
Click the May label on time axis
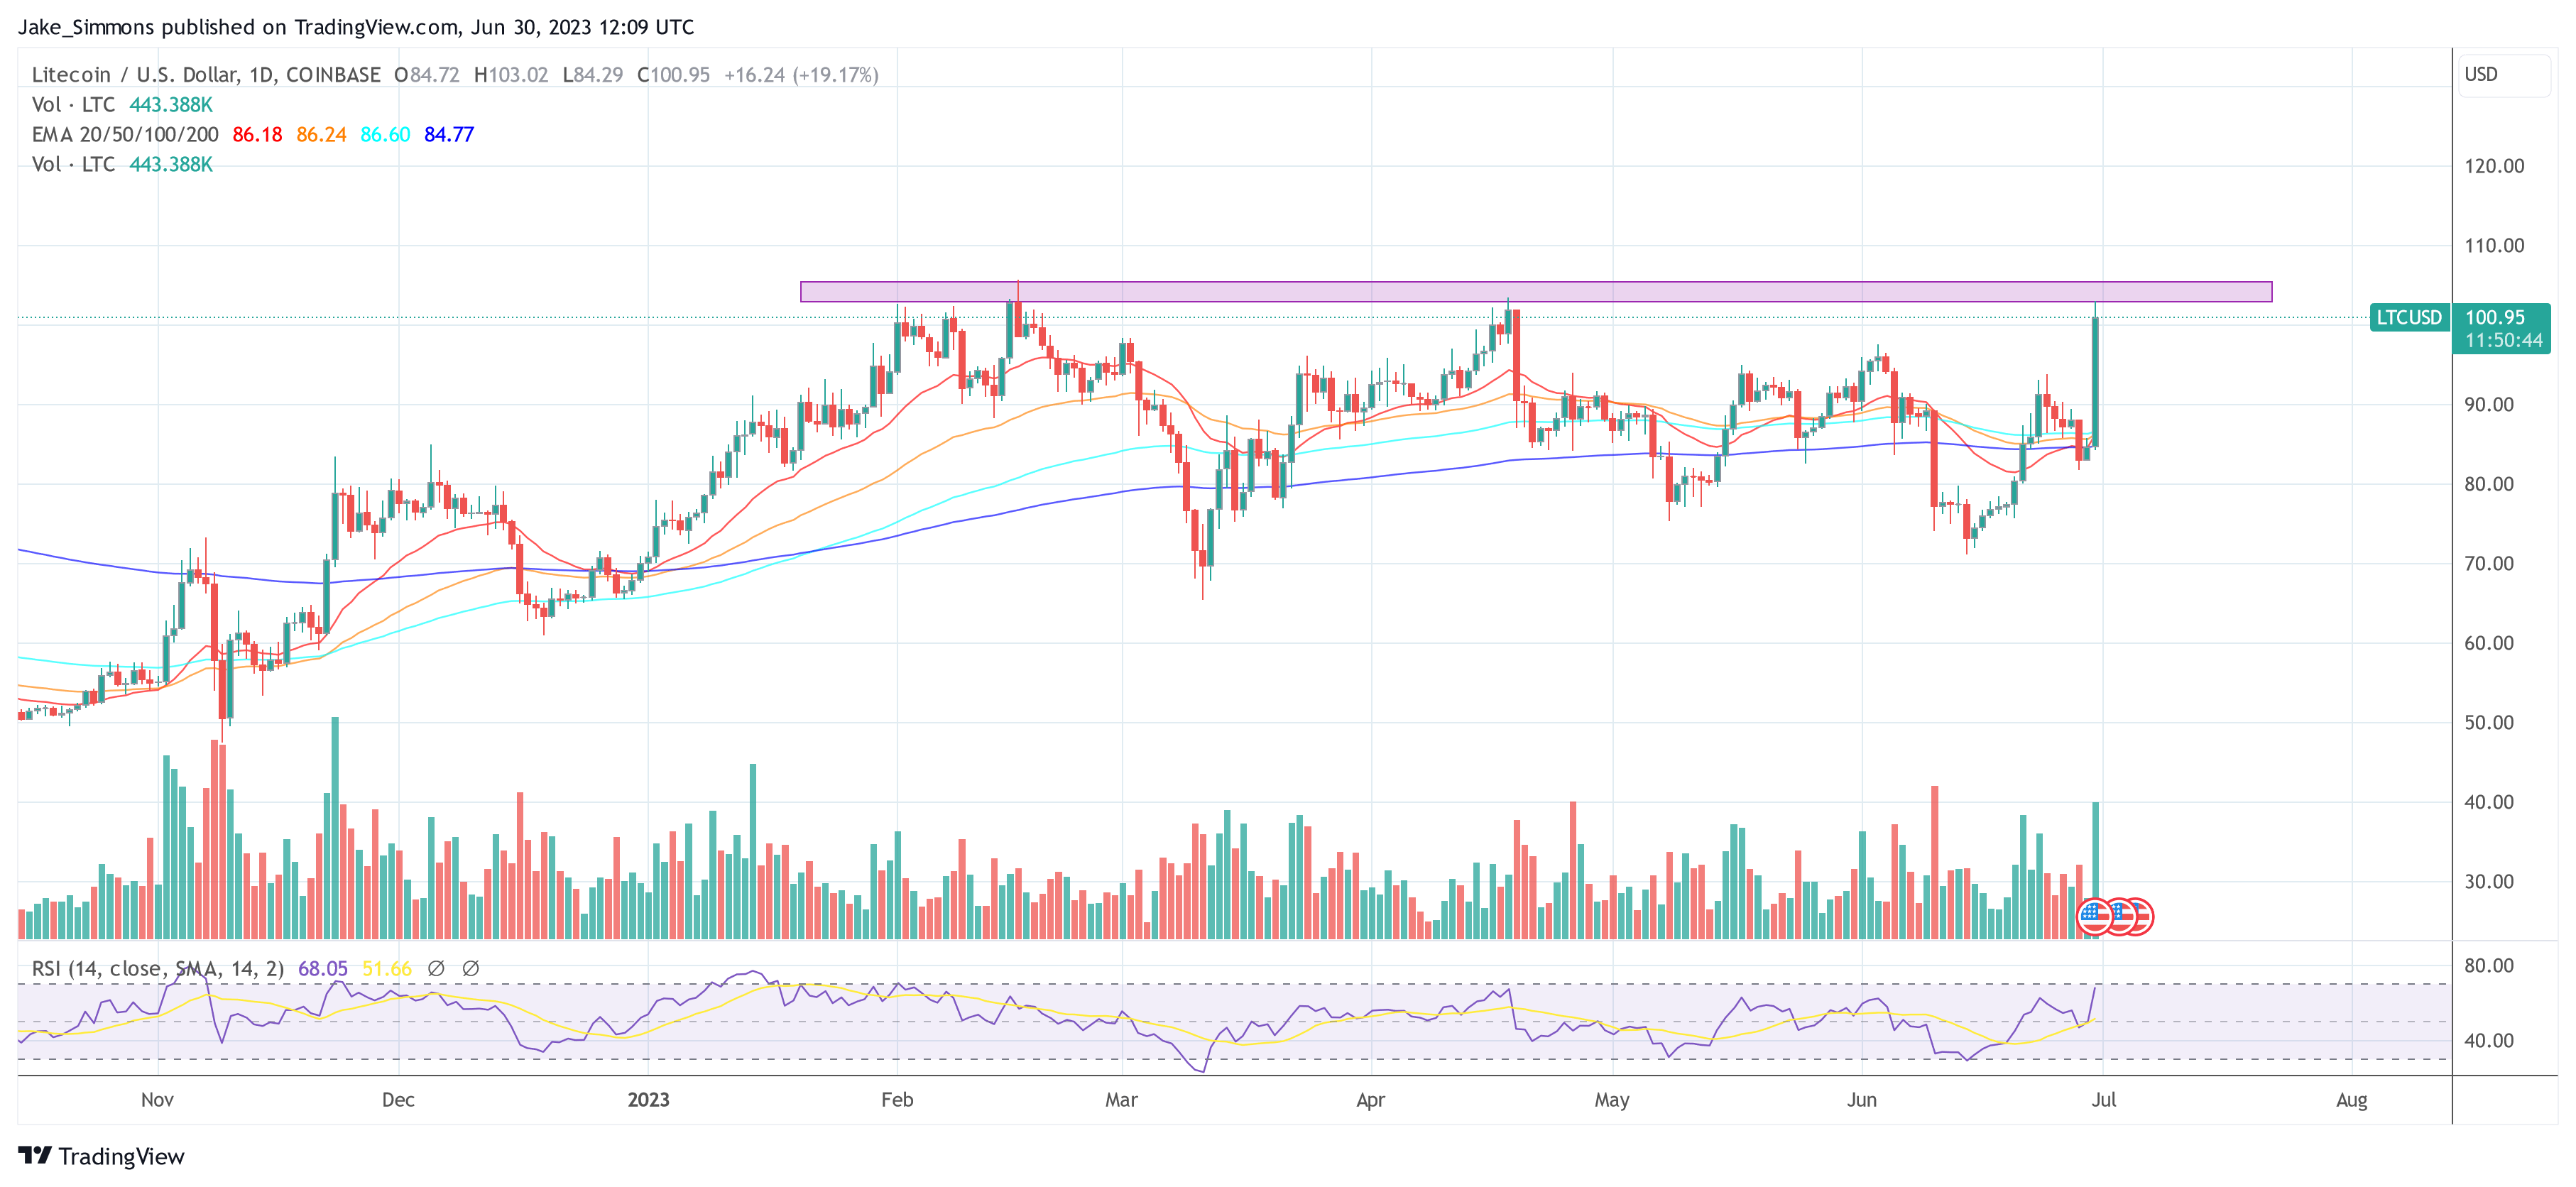pos(1612,1099)
